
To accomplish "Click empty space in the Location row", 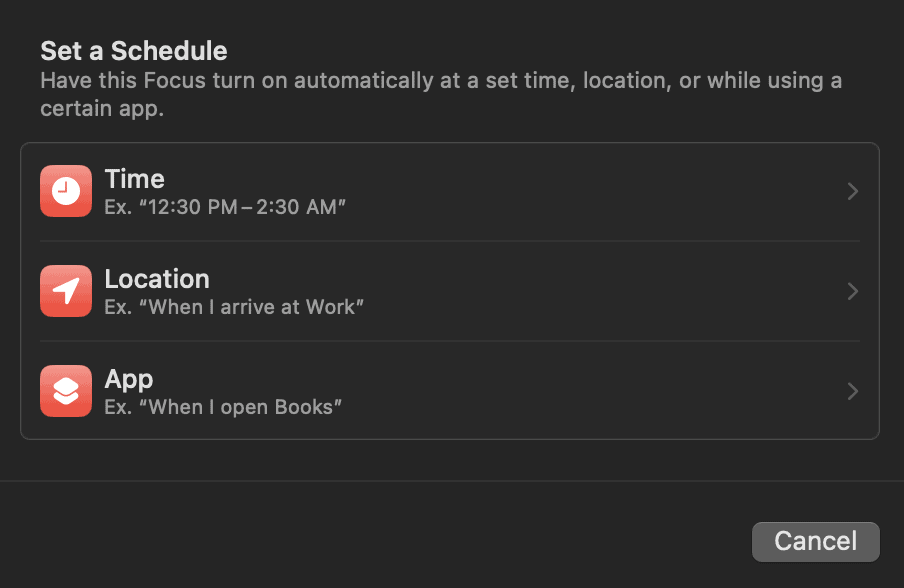I will click(600, 291).
